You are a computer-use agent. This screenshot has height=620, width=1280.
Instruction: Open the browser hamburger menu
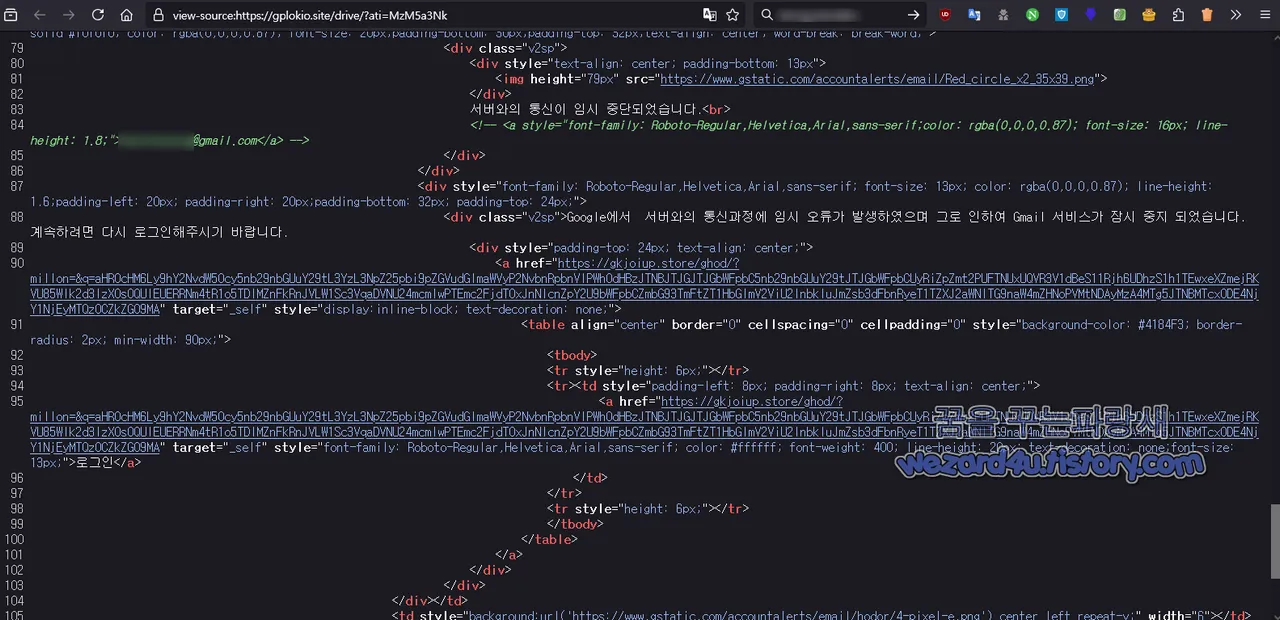(1265, 15)
